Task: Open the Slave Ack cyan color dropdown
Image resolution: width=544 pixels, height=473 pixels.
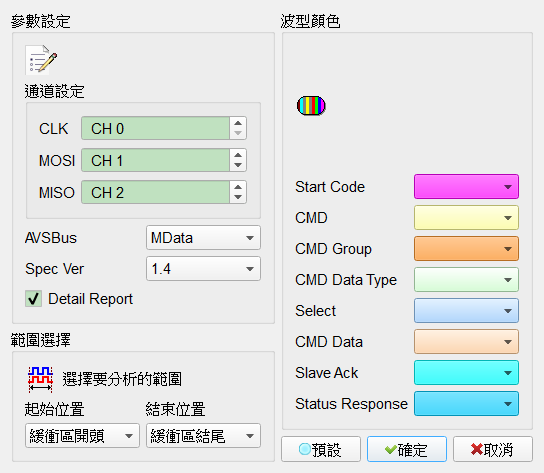Action: click(x=466, y=373)
